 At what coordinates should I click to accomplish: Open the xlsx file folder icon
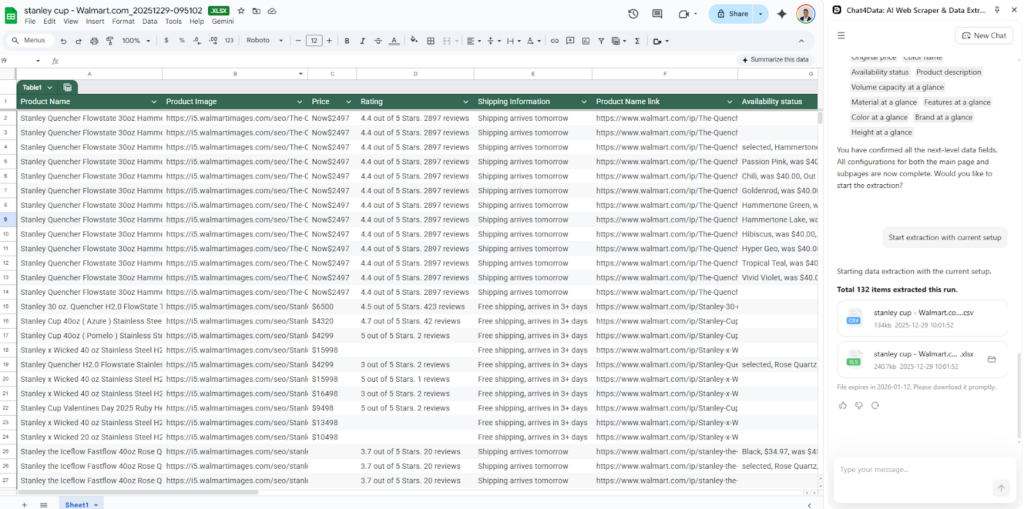(x=991, y=359)
